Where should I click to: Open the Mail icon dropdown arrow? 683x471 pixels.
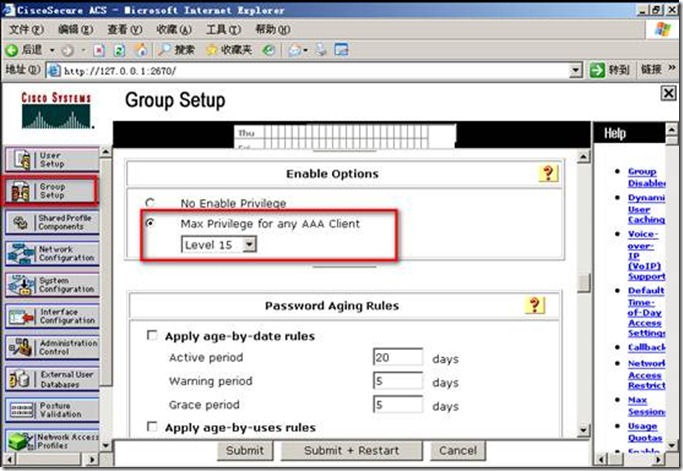(x=305, y=51)
